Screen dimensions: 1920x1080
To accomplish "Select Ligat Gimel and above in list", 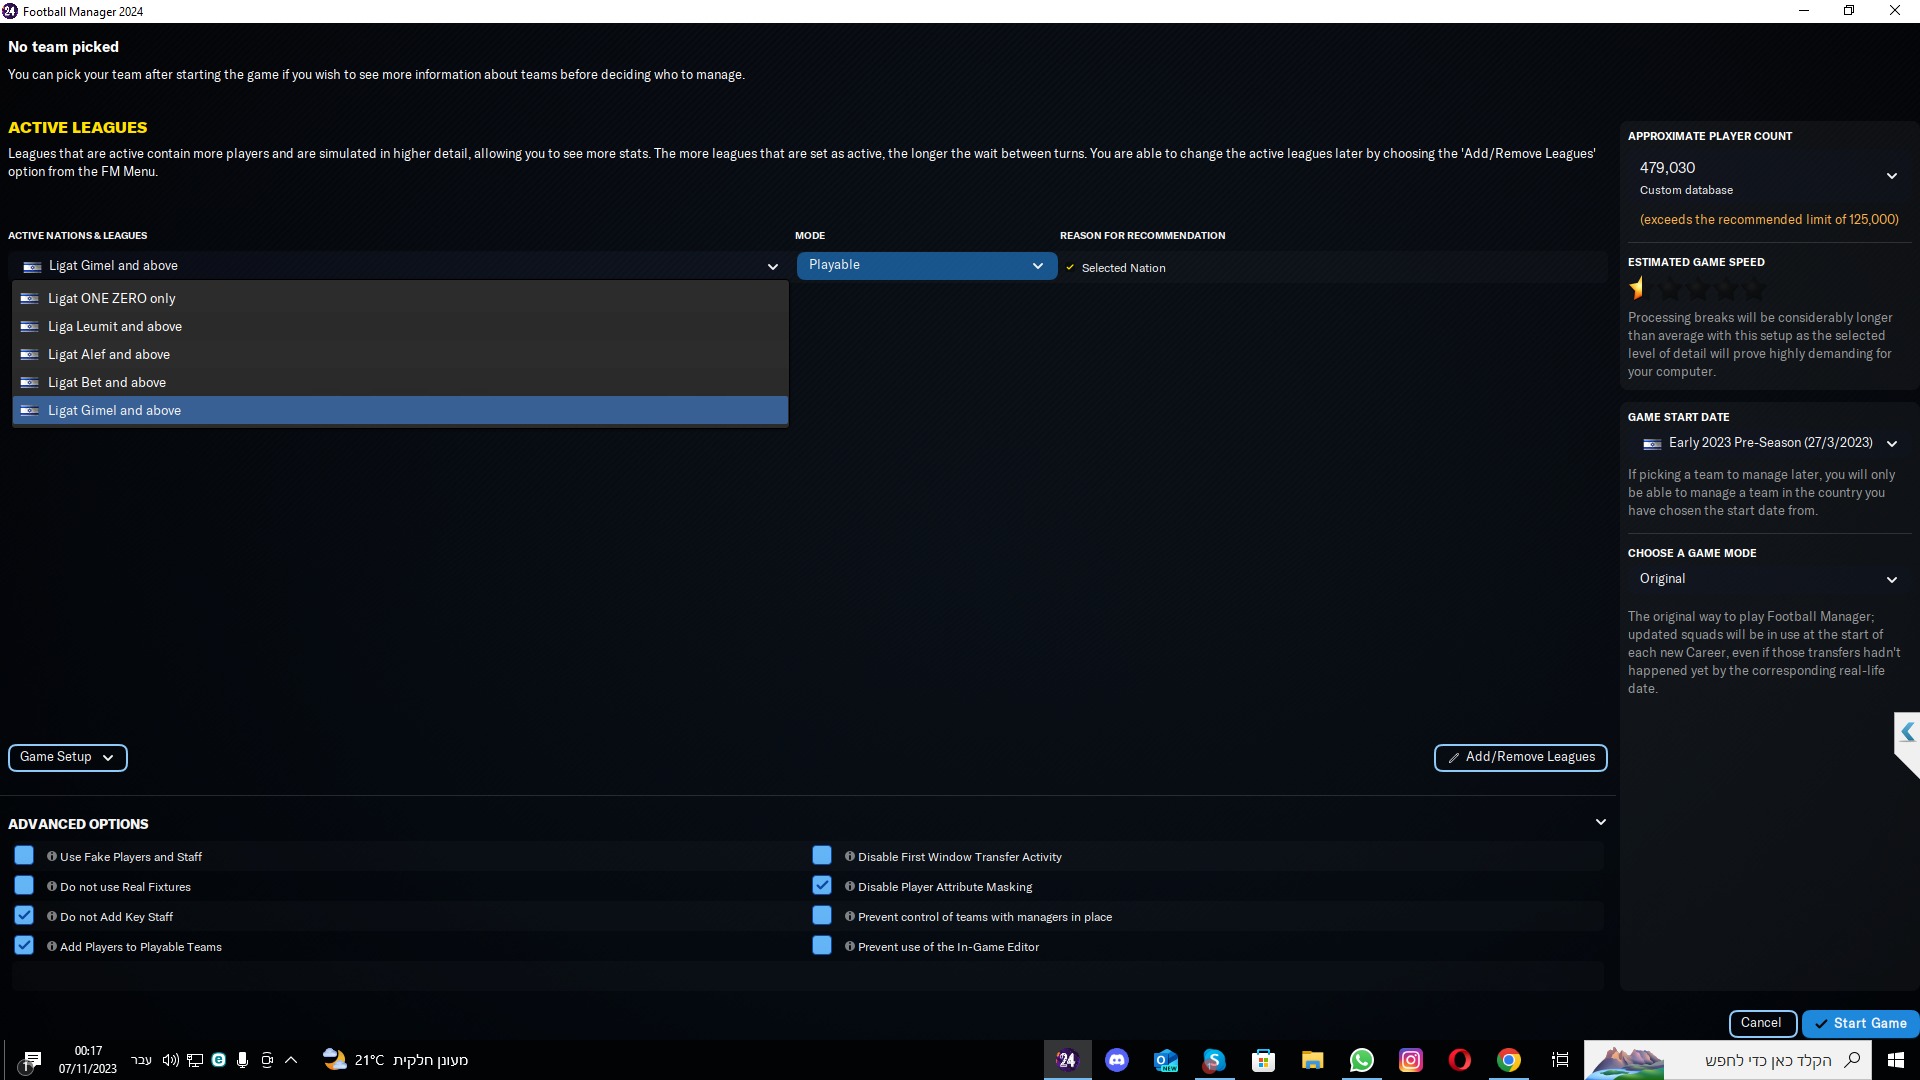I will (400, 410).
